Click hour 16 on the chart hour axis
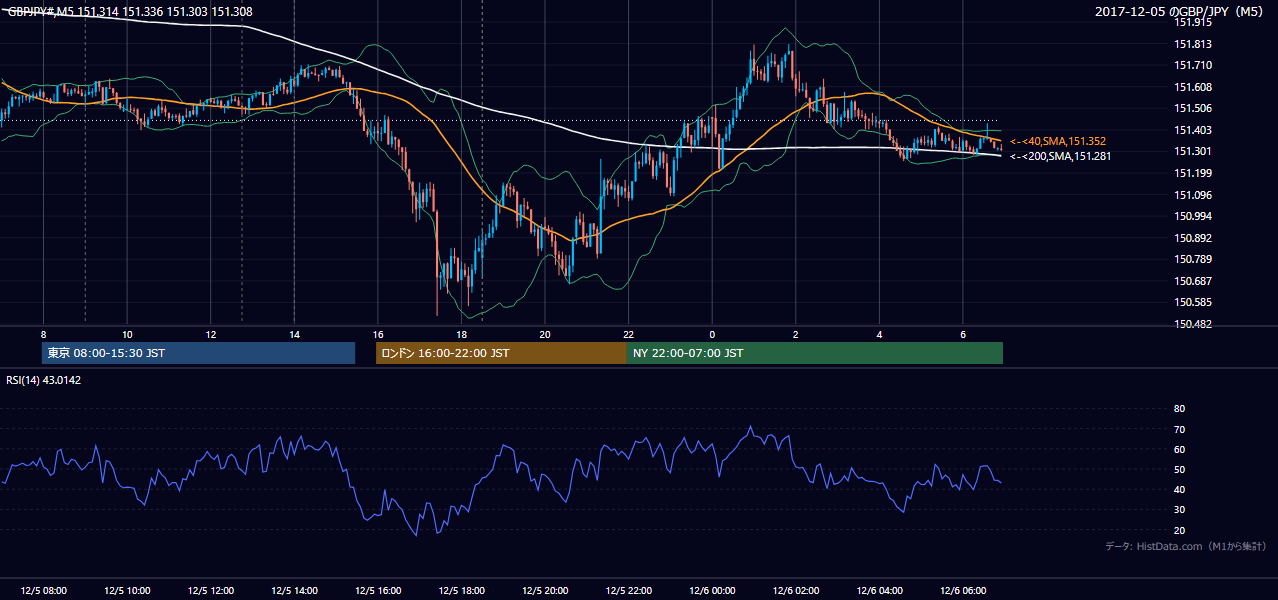The width and height of the screenshot is (1278, 600). (x=377, y=334)
